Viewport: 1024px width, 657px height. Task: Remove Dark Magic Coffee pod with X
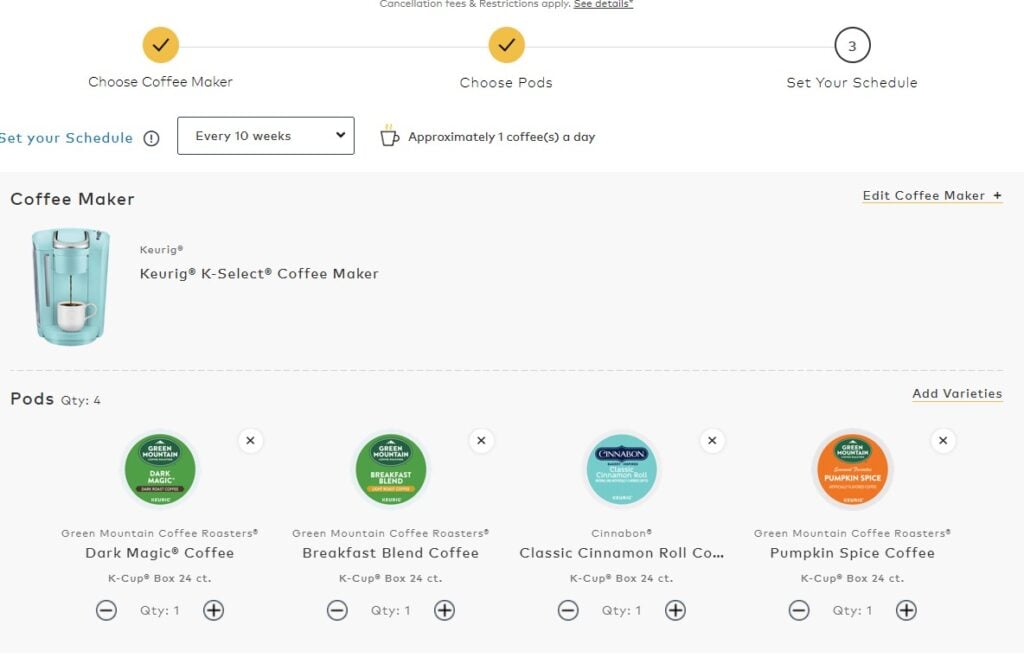tap(250, 440)
